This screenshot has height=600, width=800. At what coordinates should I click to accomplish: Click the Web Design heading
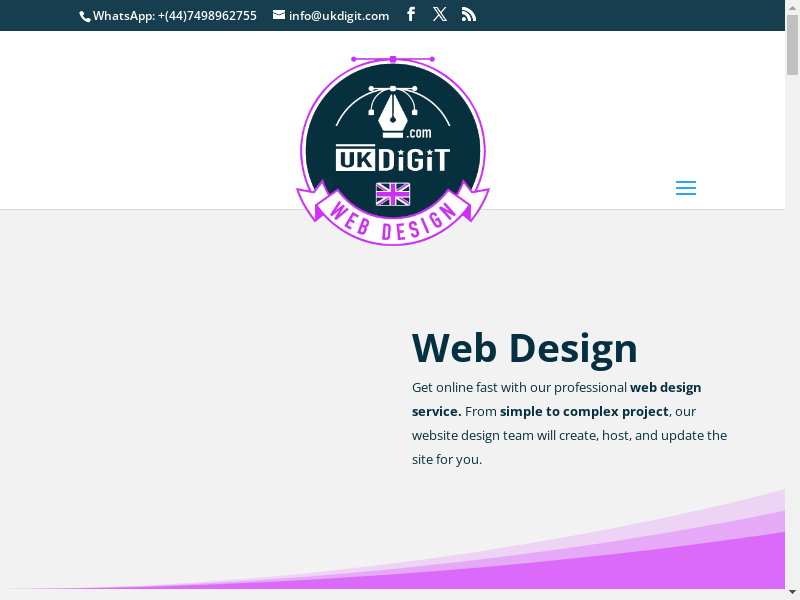[x=524, y=347]
